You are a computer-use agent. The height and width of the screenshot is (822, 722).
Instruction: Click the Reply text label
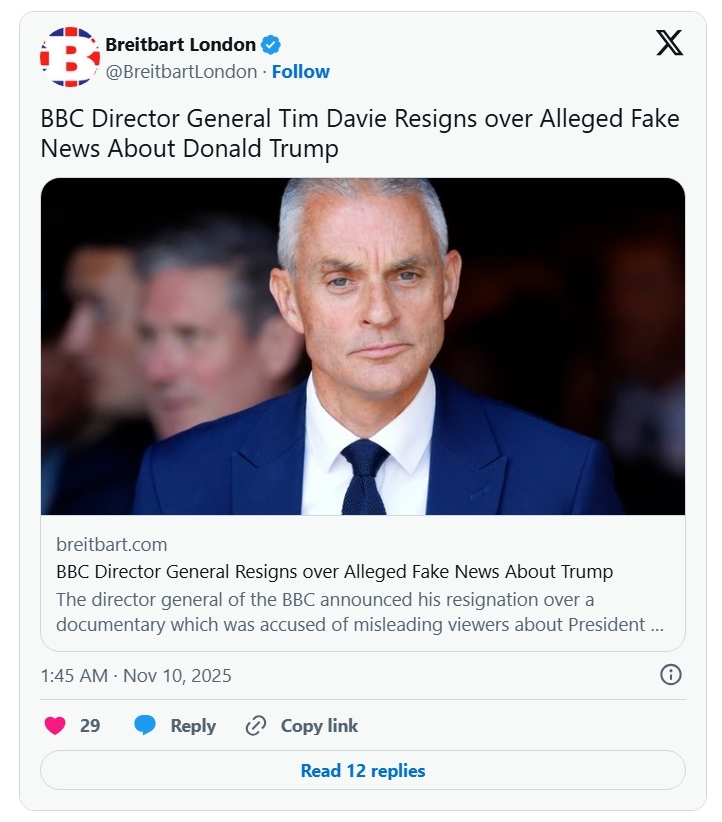click(x=193, y=726)
